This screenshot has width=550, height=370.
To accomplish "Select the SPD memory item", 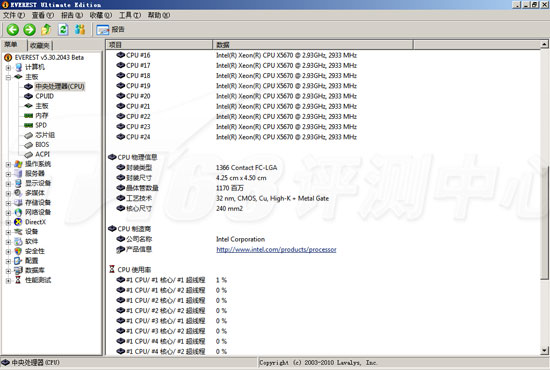I will click(x=41, y=125).
